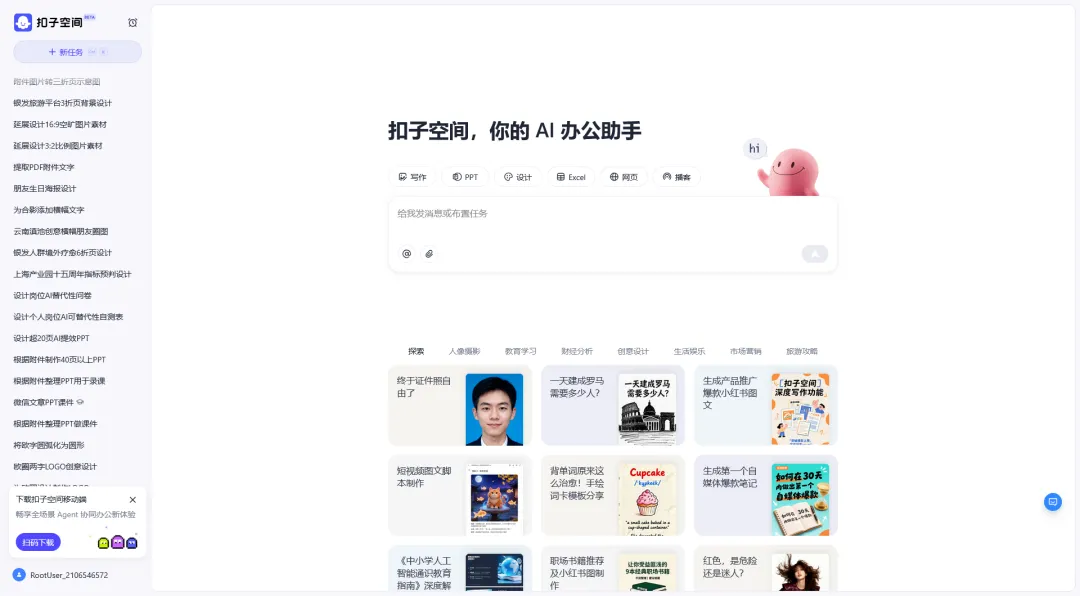1080x596 pixels.
Task: Start a 新任务 new task
Action: coord(77,52)
